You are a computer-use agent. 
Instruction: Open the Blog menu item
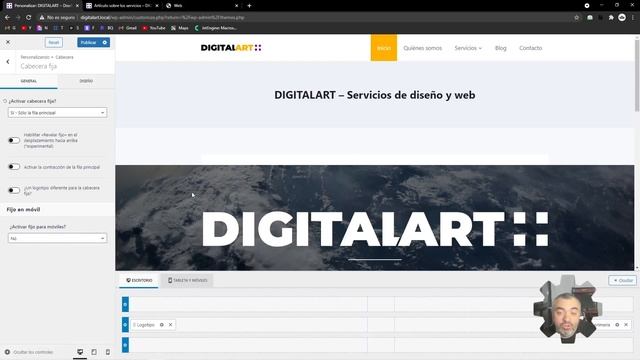tap(500, 48)
